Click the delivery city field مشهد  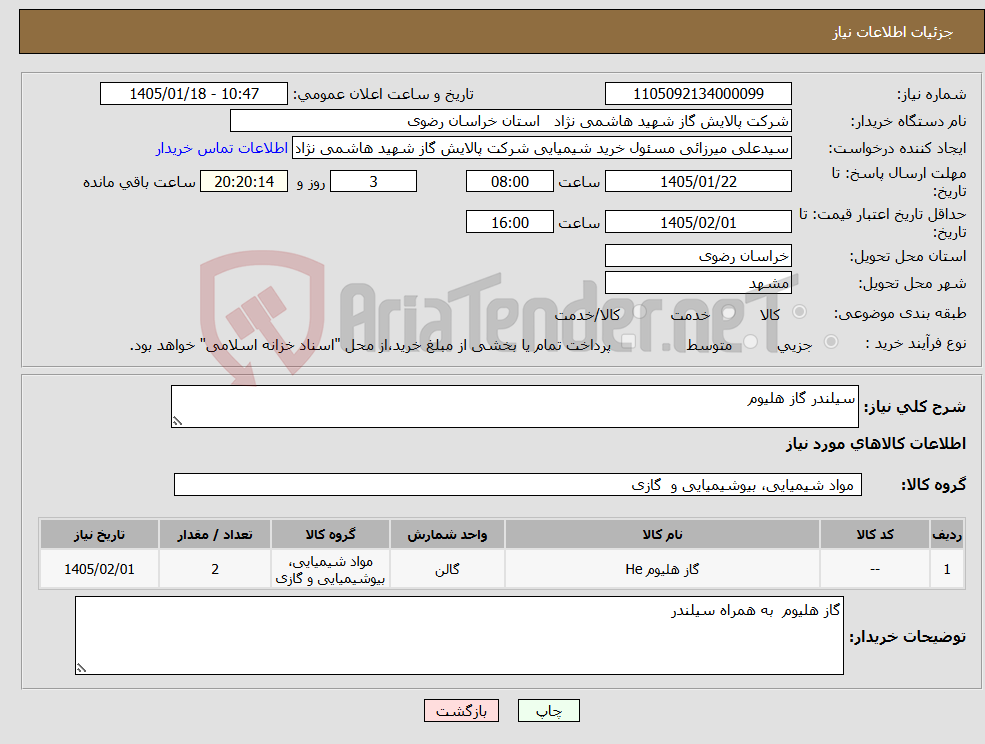coord(698,283)
